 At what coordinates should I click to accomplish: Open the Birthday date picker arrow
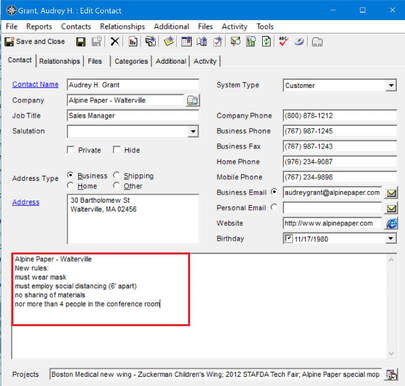(x=391, y=239)
